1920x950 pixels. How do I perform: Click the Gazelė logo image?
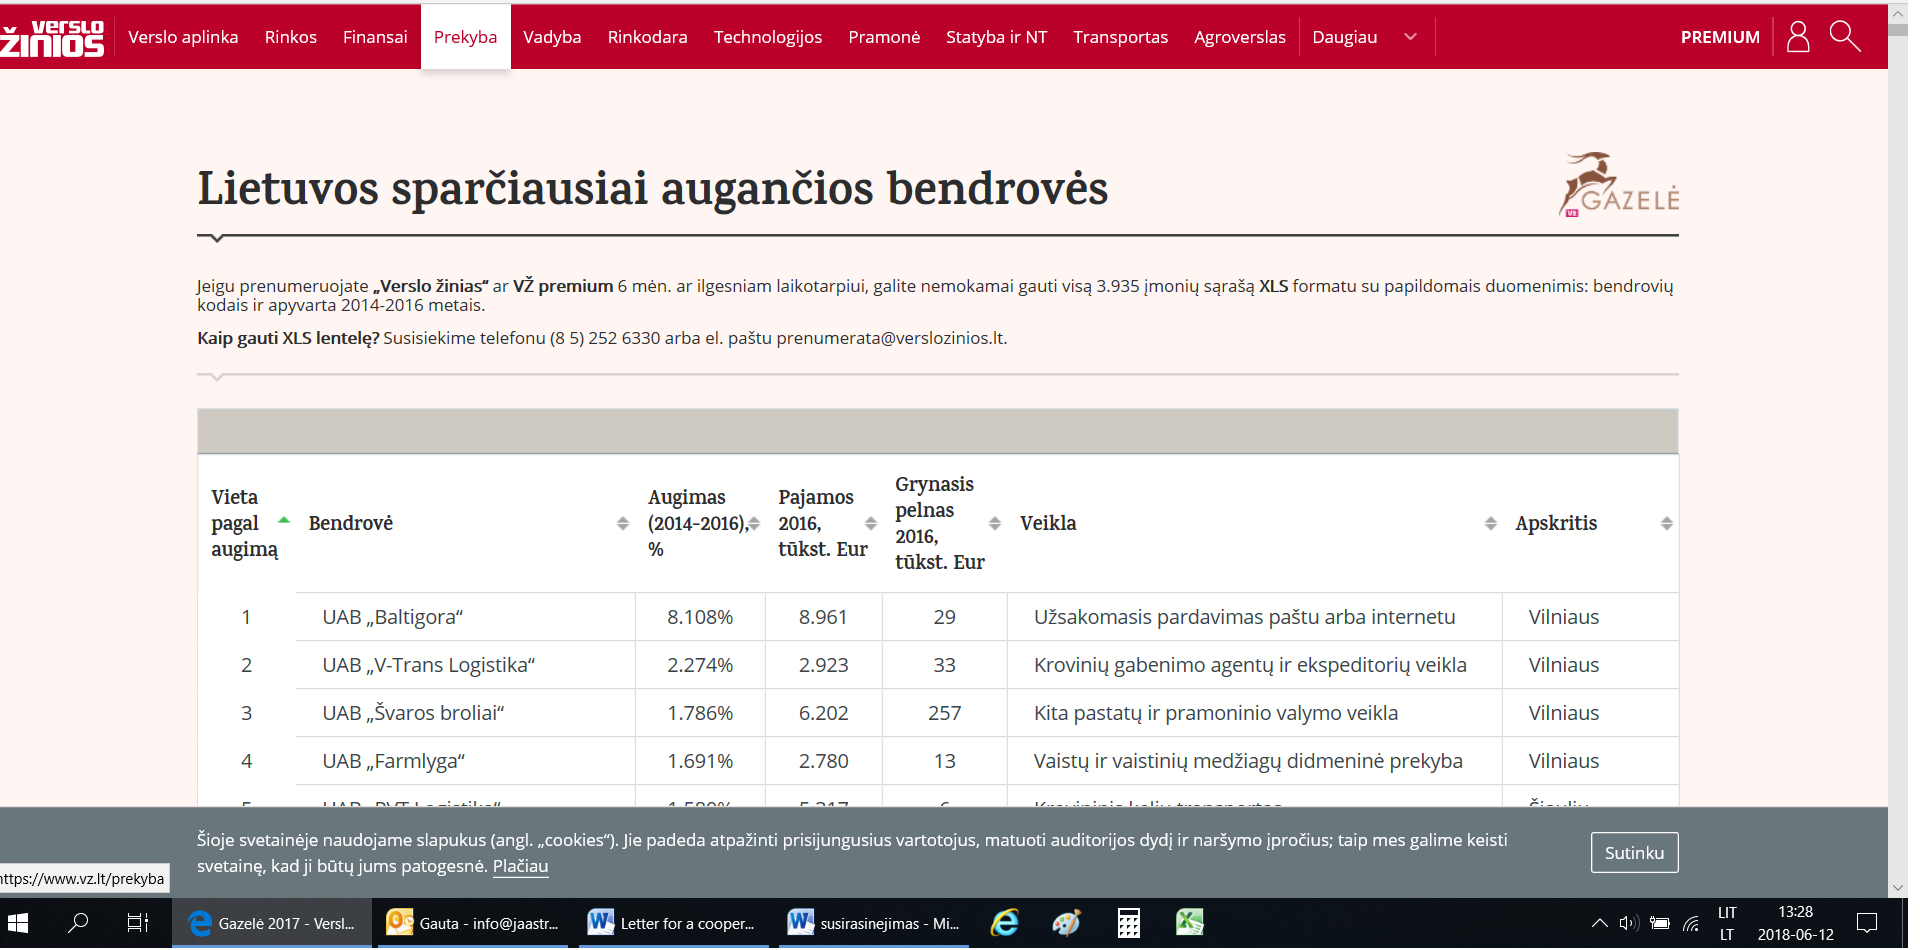pyautogui.click(x=1619, y=184)
